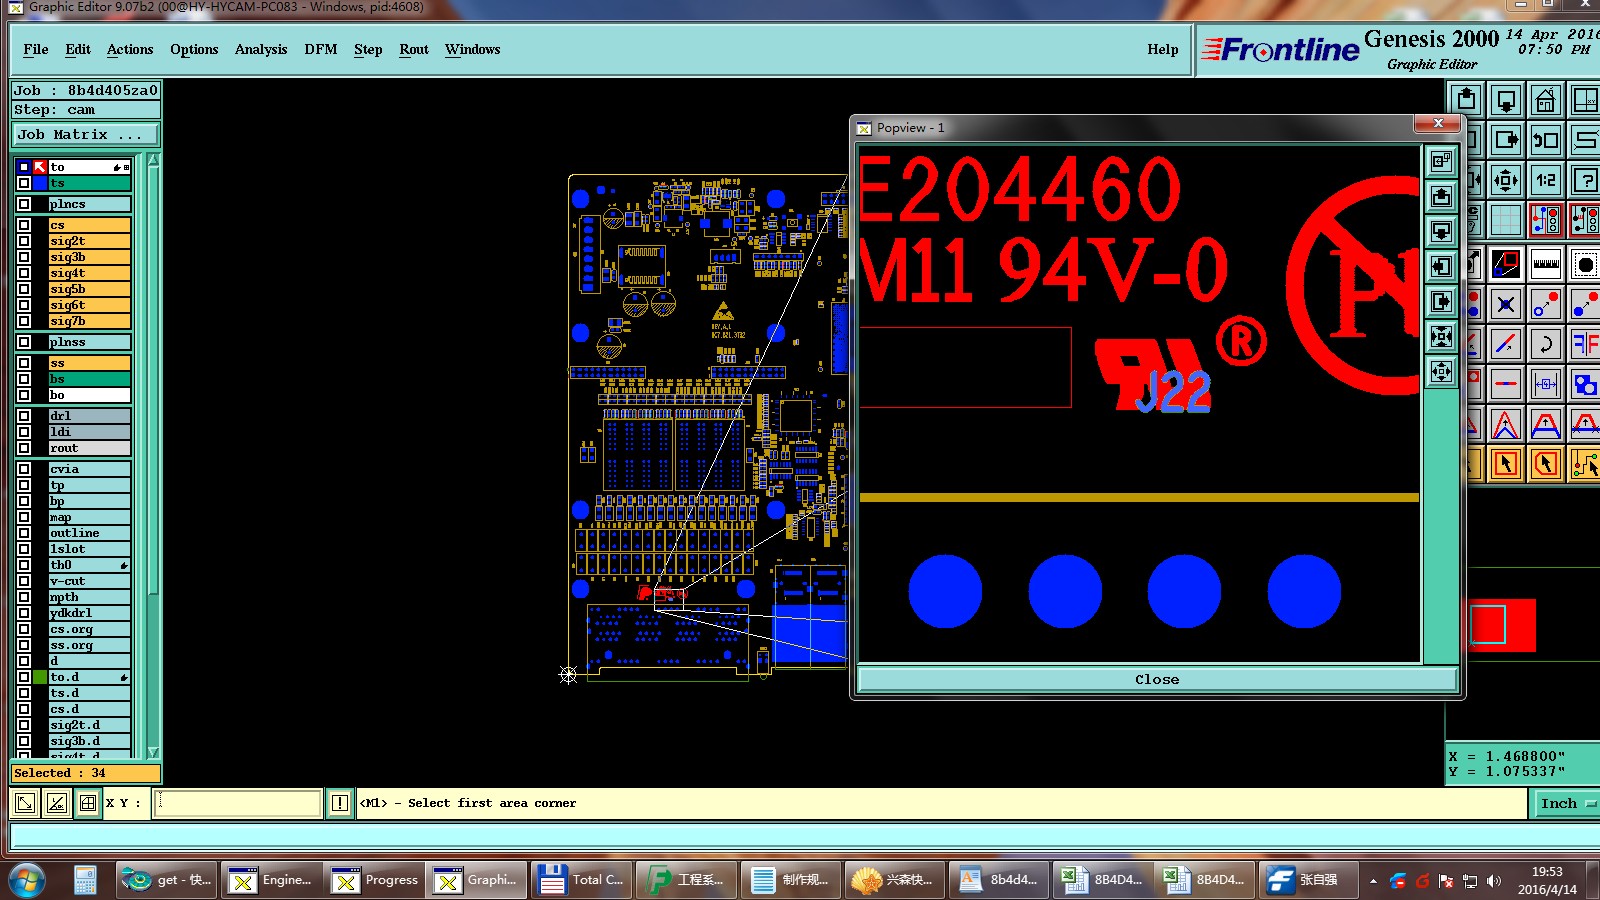The width and height of the screenshot is (1600, 900).
Task: Select the dashed octagon pad tool
Action: (x=1585, y=264)
